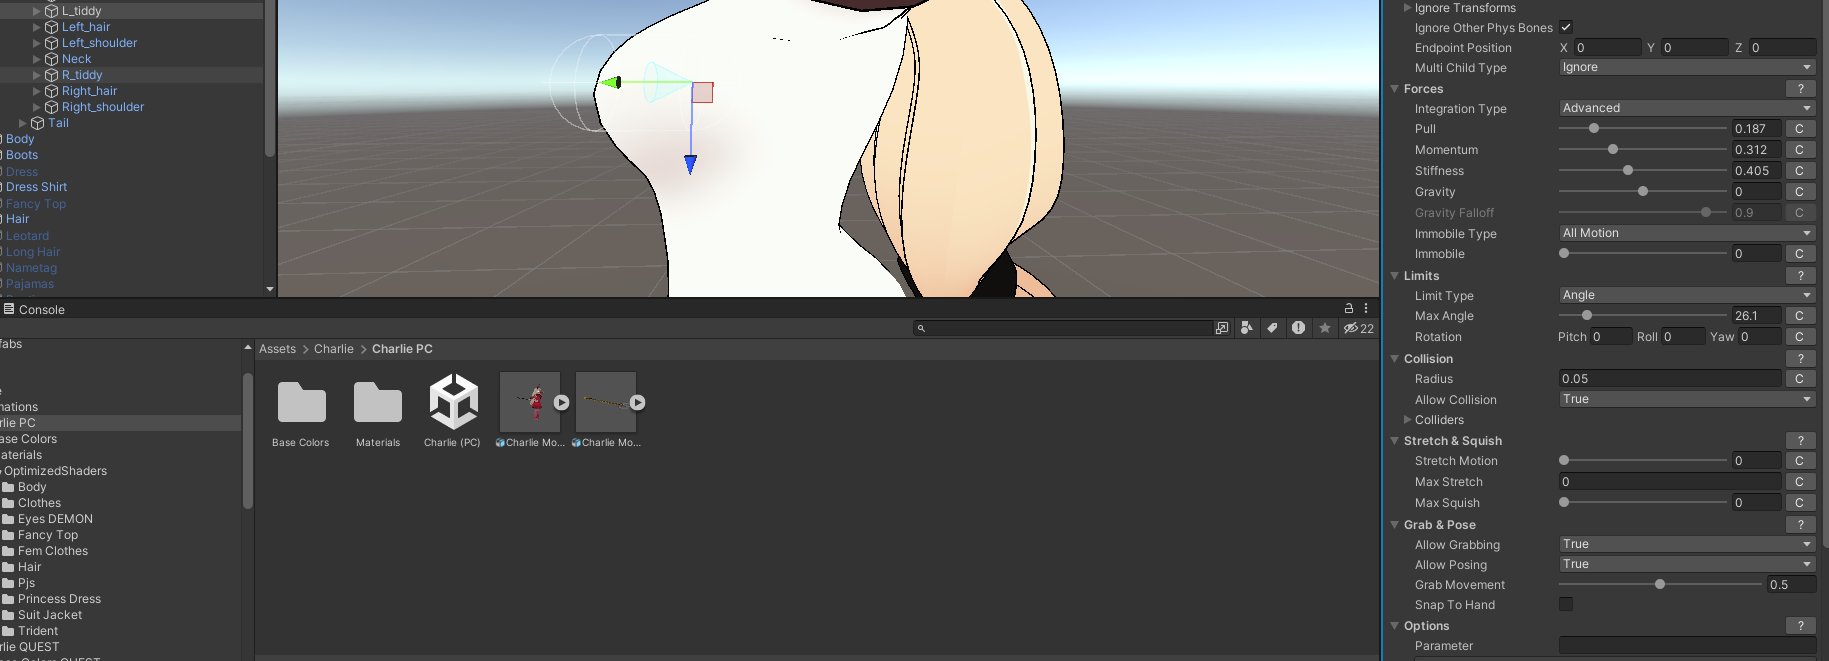1829x661 pixels.
Task: Open the search in window icon
Action: pyautogui.click(x=1222, y=328)
